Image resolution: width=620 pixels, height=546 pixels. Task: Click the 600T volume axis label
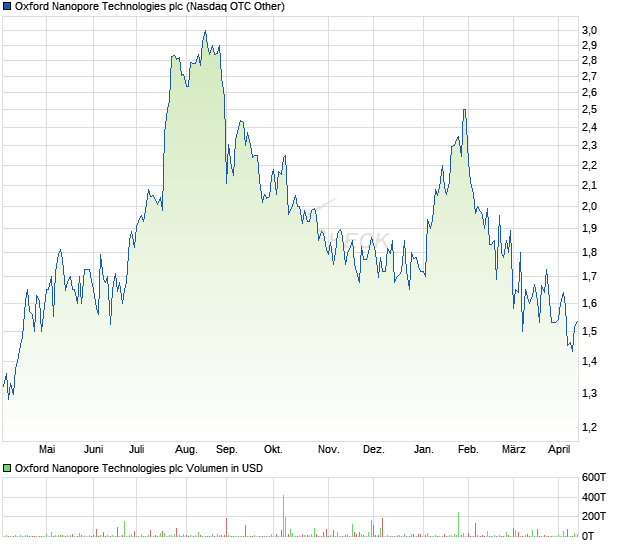click(595, 476)
